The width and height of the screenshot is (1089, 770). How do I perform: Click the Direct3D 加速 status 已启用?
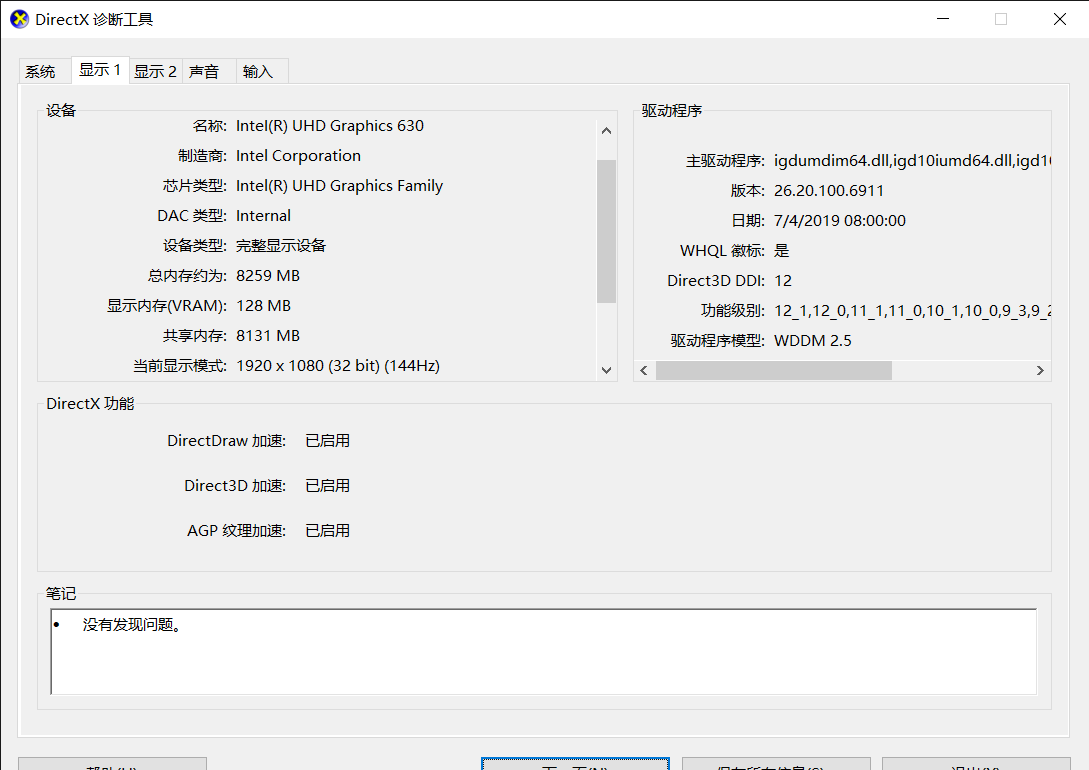pyautogui.click(x=328, y=486)
